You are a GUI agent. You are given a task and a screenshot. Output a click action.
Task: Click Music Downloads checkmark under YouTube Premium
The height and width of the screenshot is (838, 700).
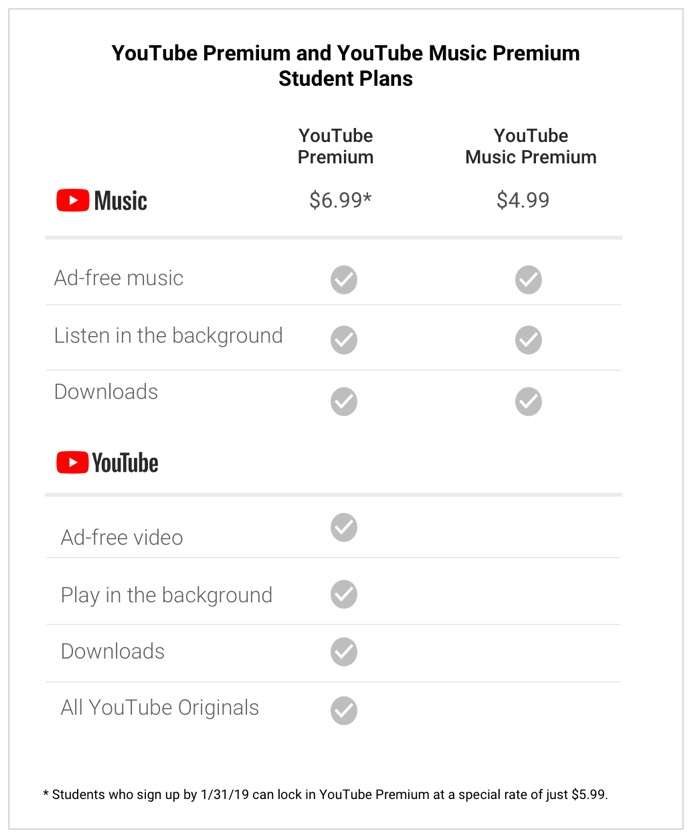(x=344, y=401)
